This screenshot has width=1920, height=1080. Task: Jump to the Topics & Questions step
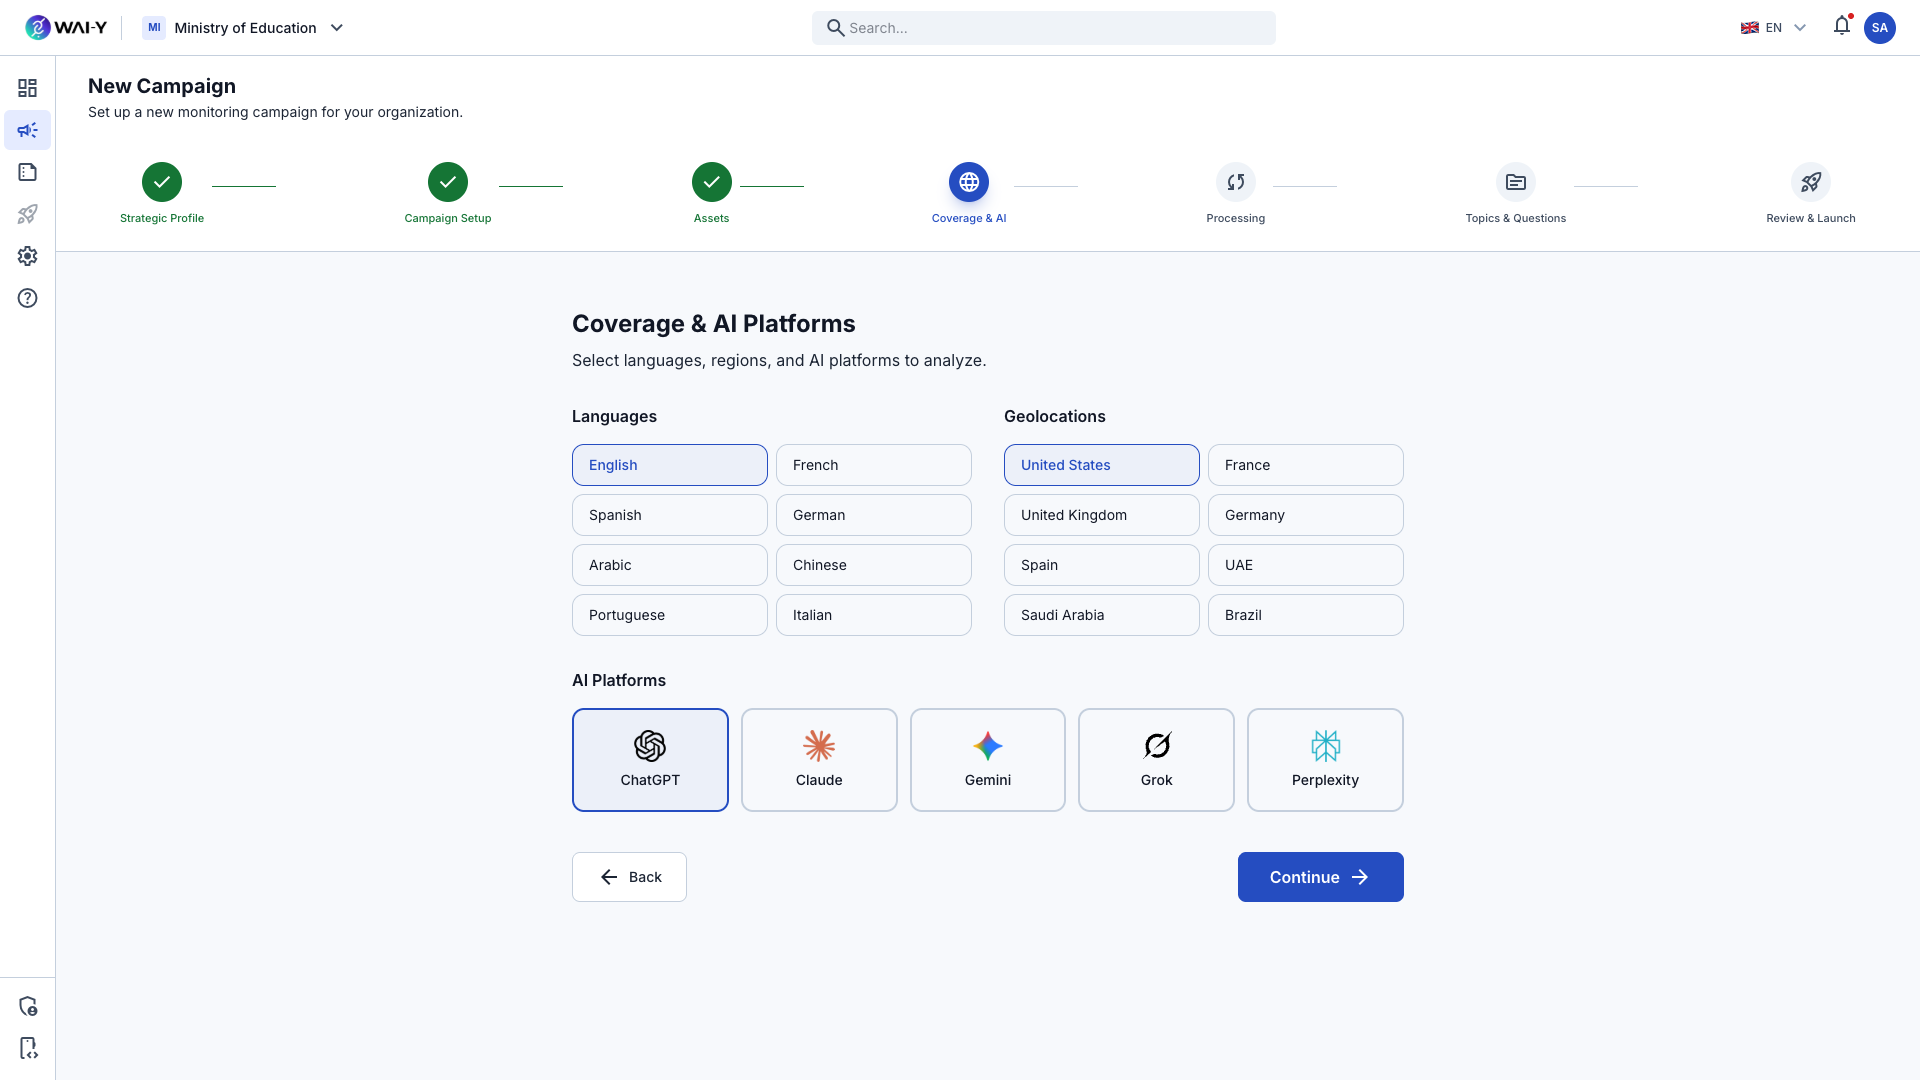pyautogui.click(x=1515, y=182)
